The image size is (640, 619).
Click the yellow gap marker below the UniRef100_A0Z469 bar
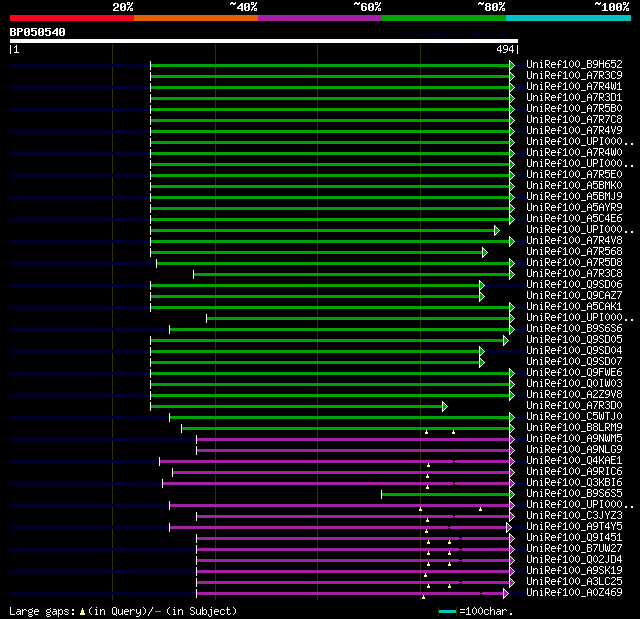(x=423, y=597)
